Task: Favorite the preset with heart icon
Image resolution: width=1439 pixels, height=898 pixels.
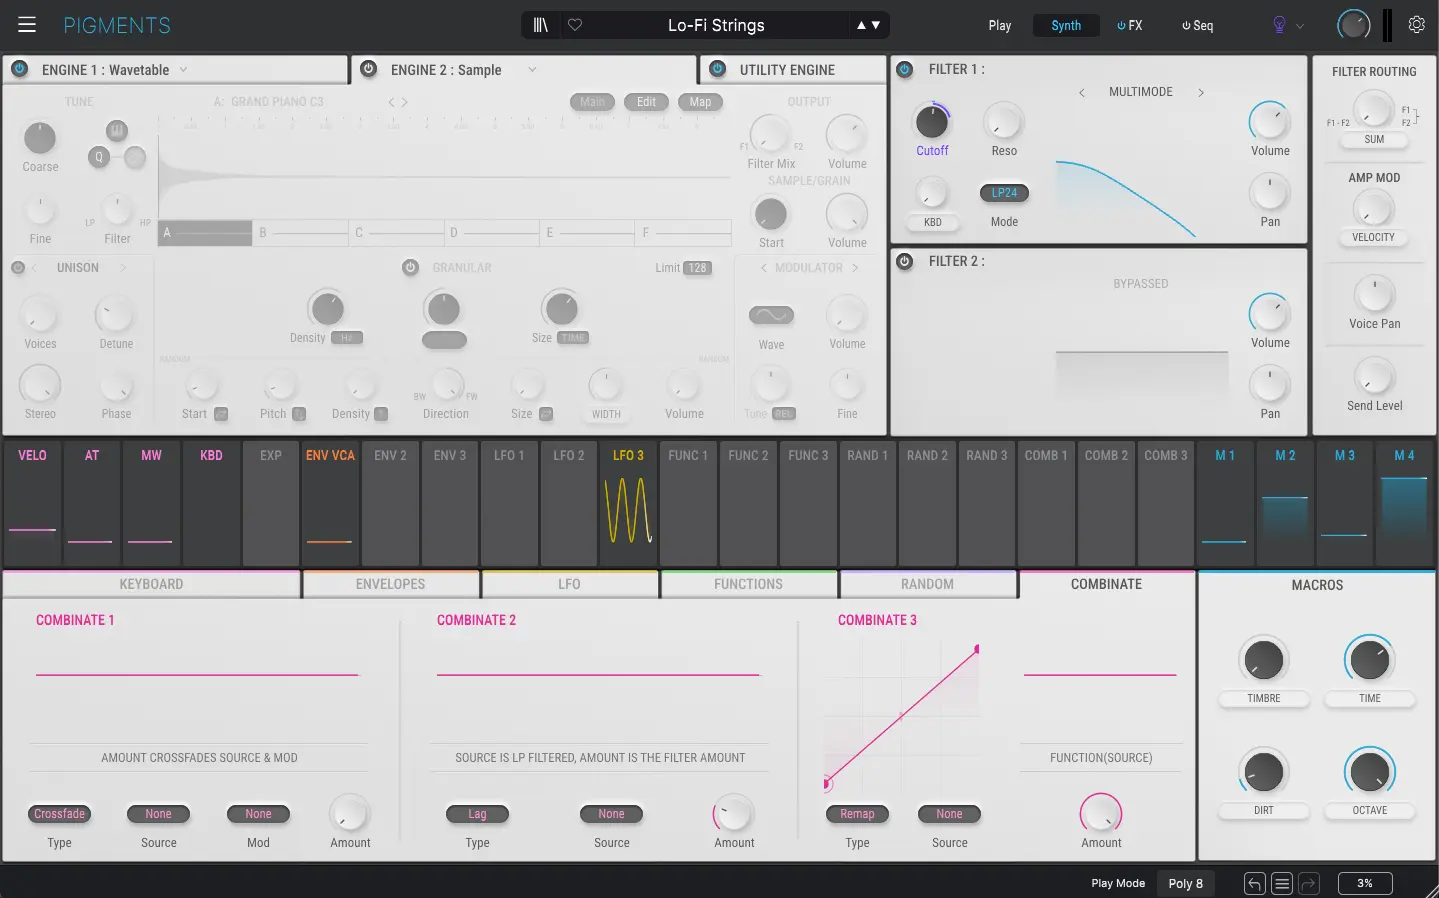Action: pyautogui.click(x=575, y=25)
